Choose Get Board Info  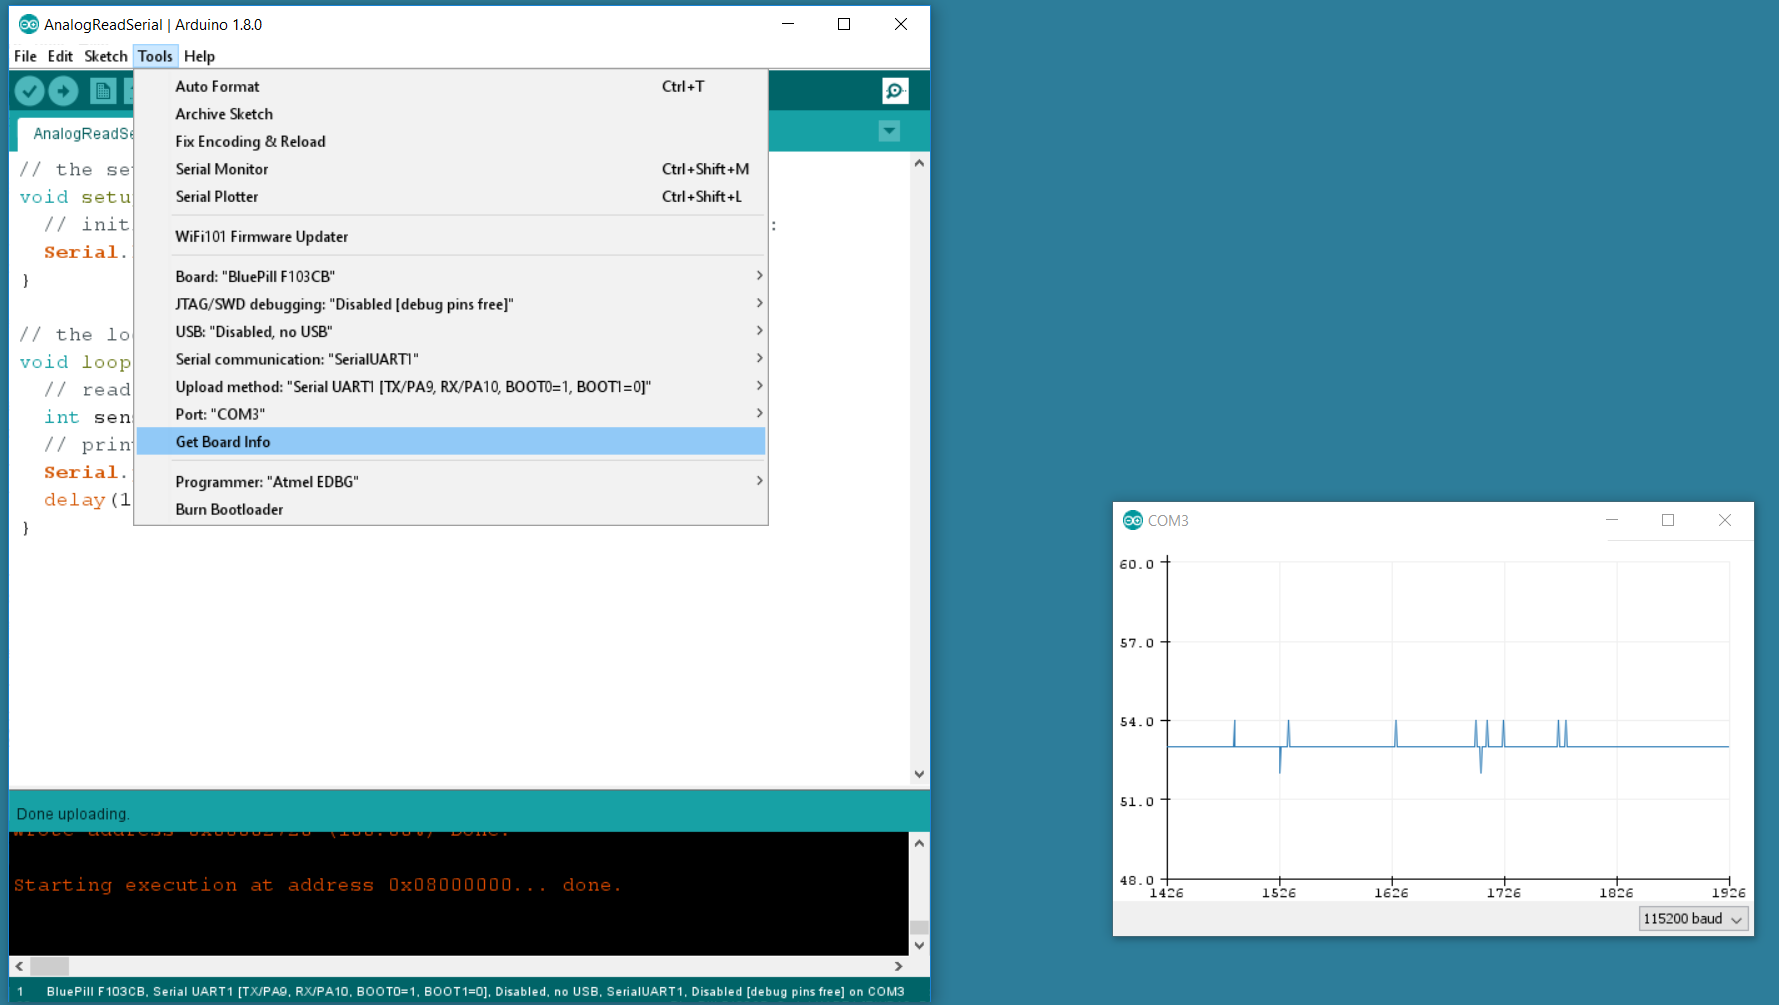tap(451, 442)
